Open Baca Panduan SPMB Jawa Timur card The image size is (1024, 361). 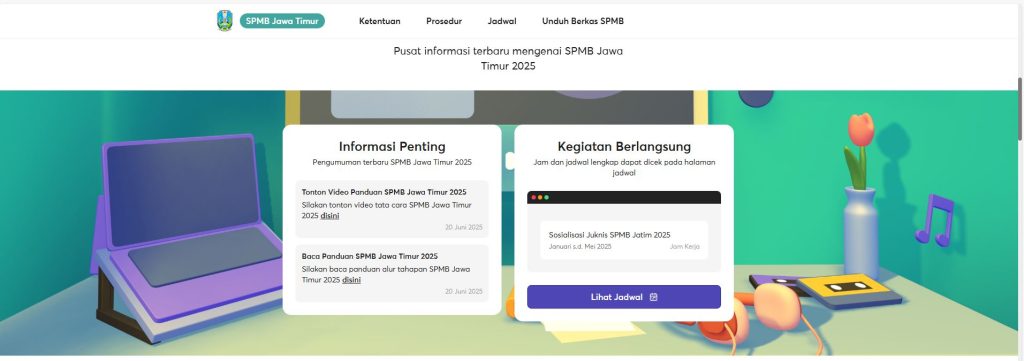click(x=392, y=273)
